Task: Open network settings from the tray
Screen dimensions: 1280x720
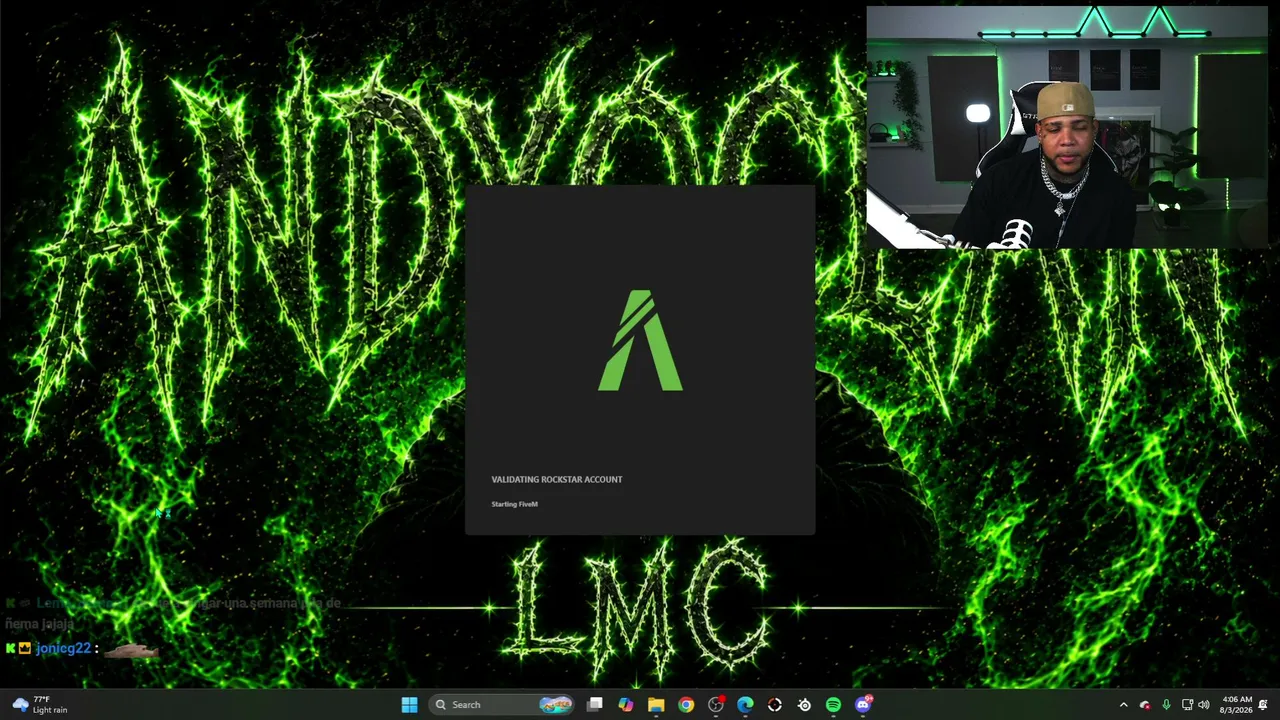Action: coord(1187,705)
